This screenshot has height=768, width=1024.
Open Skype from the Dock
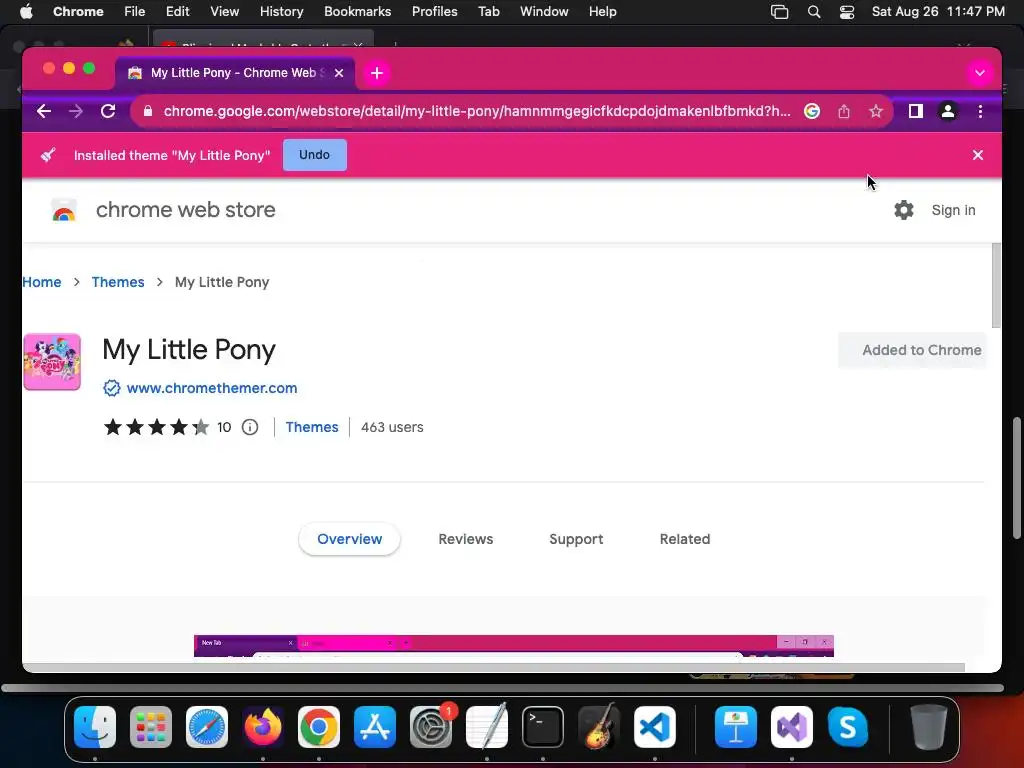click(x=848, y=727)
